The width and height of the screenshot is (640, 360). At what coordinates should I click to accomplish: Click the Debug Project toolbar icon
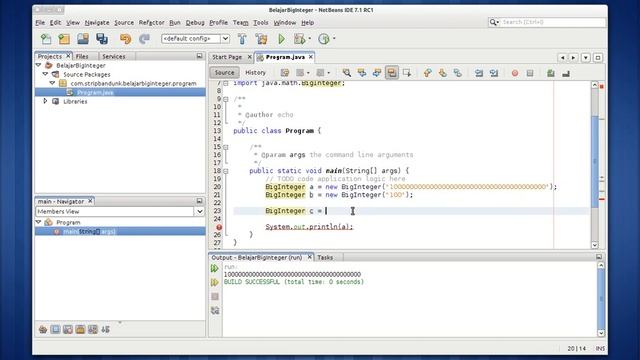pos(299,39)
